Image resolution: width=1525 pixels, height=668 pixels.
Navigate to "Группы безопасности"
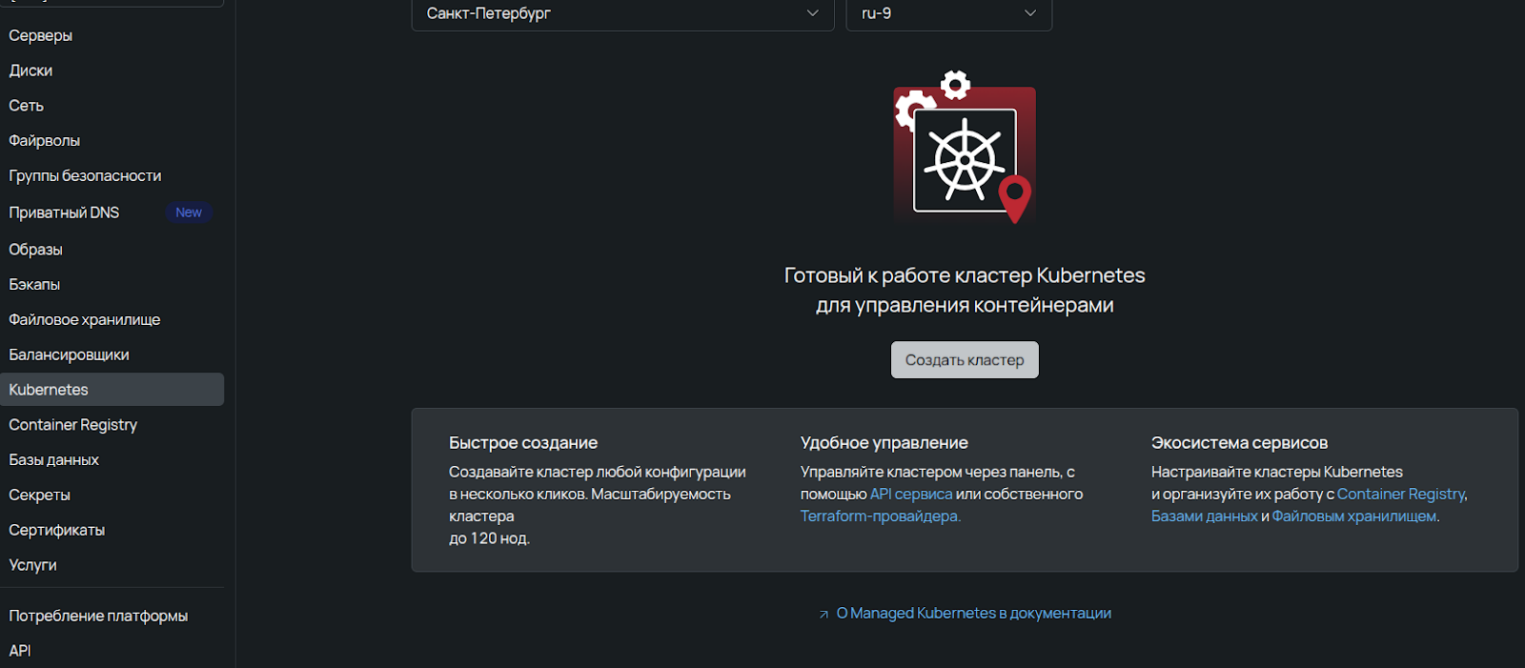point(85,175)
